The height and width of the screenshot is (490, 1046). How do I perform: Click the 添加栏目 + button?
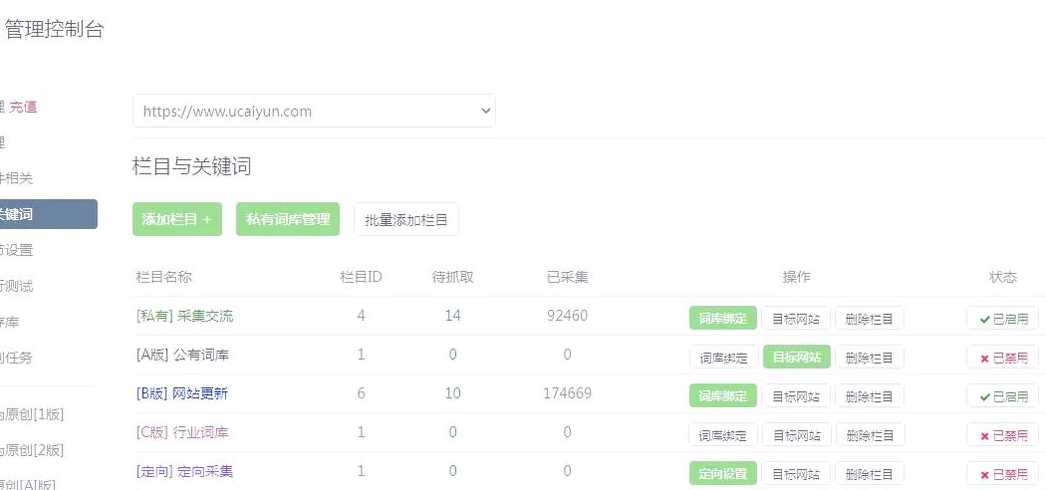(x=177, y=219)
